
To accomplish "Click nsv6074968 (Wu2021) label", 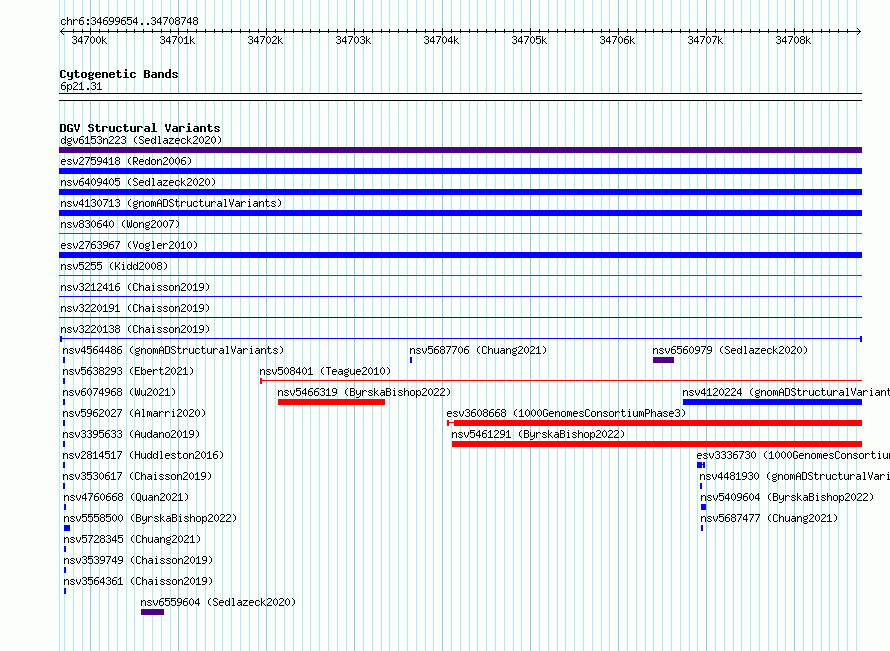I will coord(119,392).
